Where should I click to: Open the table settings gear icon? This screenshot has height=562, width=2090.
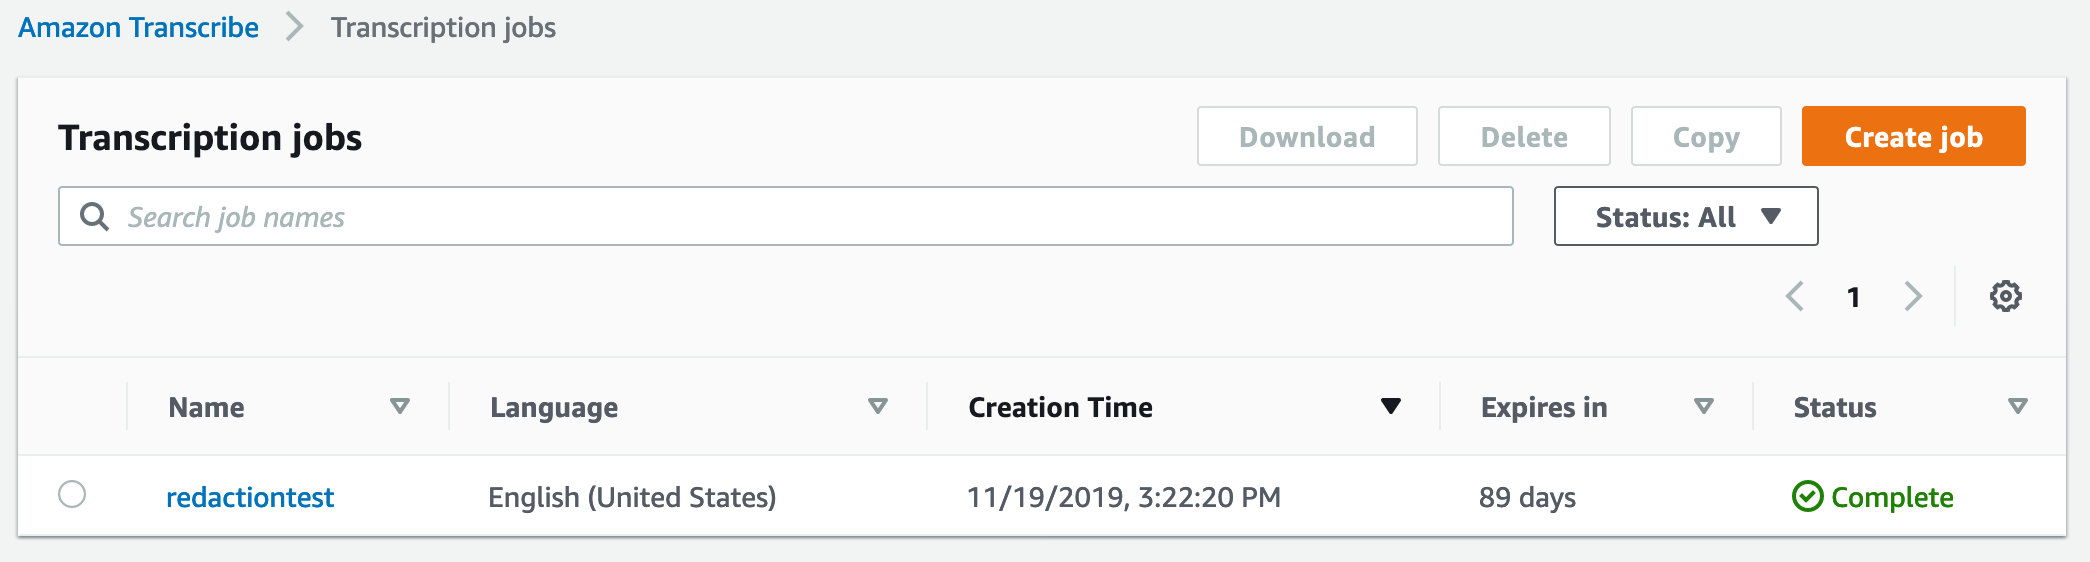(2005, 296)
